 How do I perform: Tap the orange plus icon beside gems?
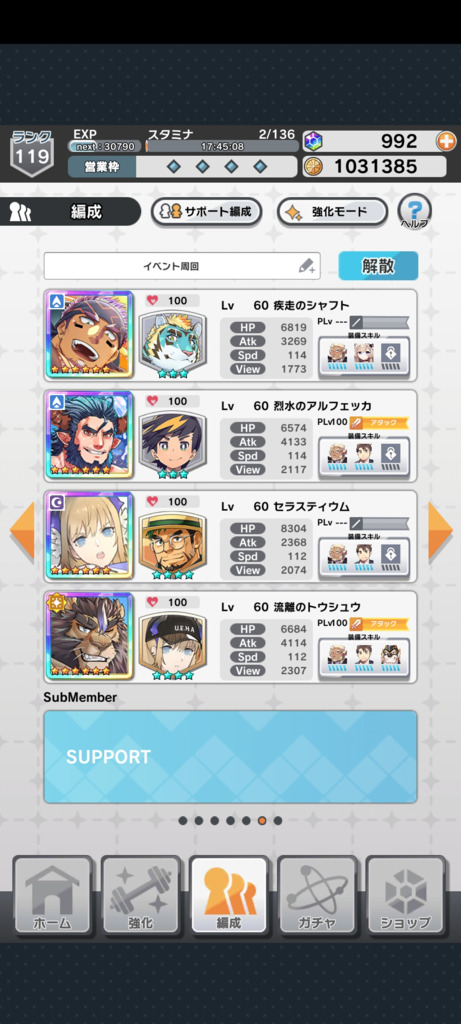(447, 141)
